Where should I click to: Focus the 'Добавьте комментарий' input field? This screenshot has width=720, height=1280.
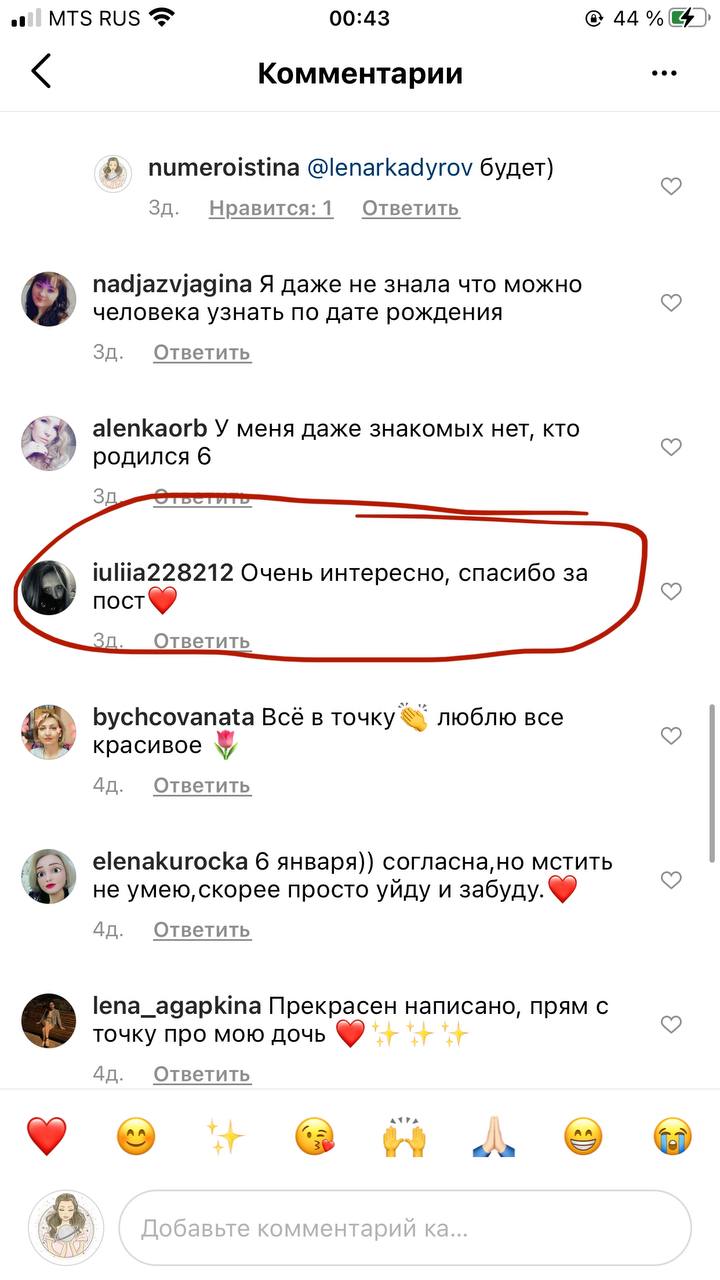405,1228
